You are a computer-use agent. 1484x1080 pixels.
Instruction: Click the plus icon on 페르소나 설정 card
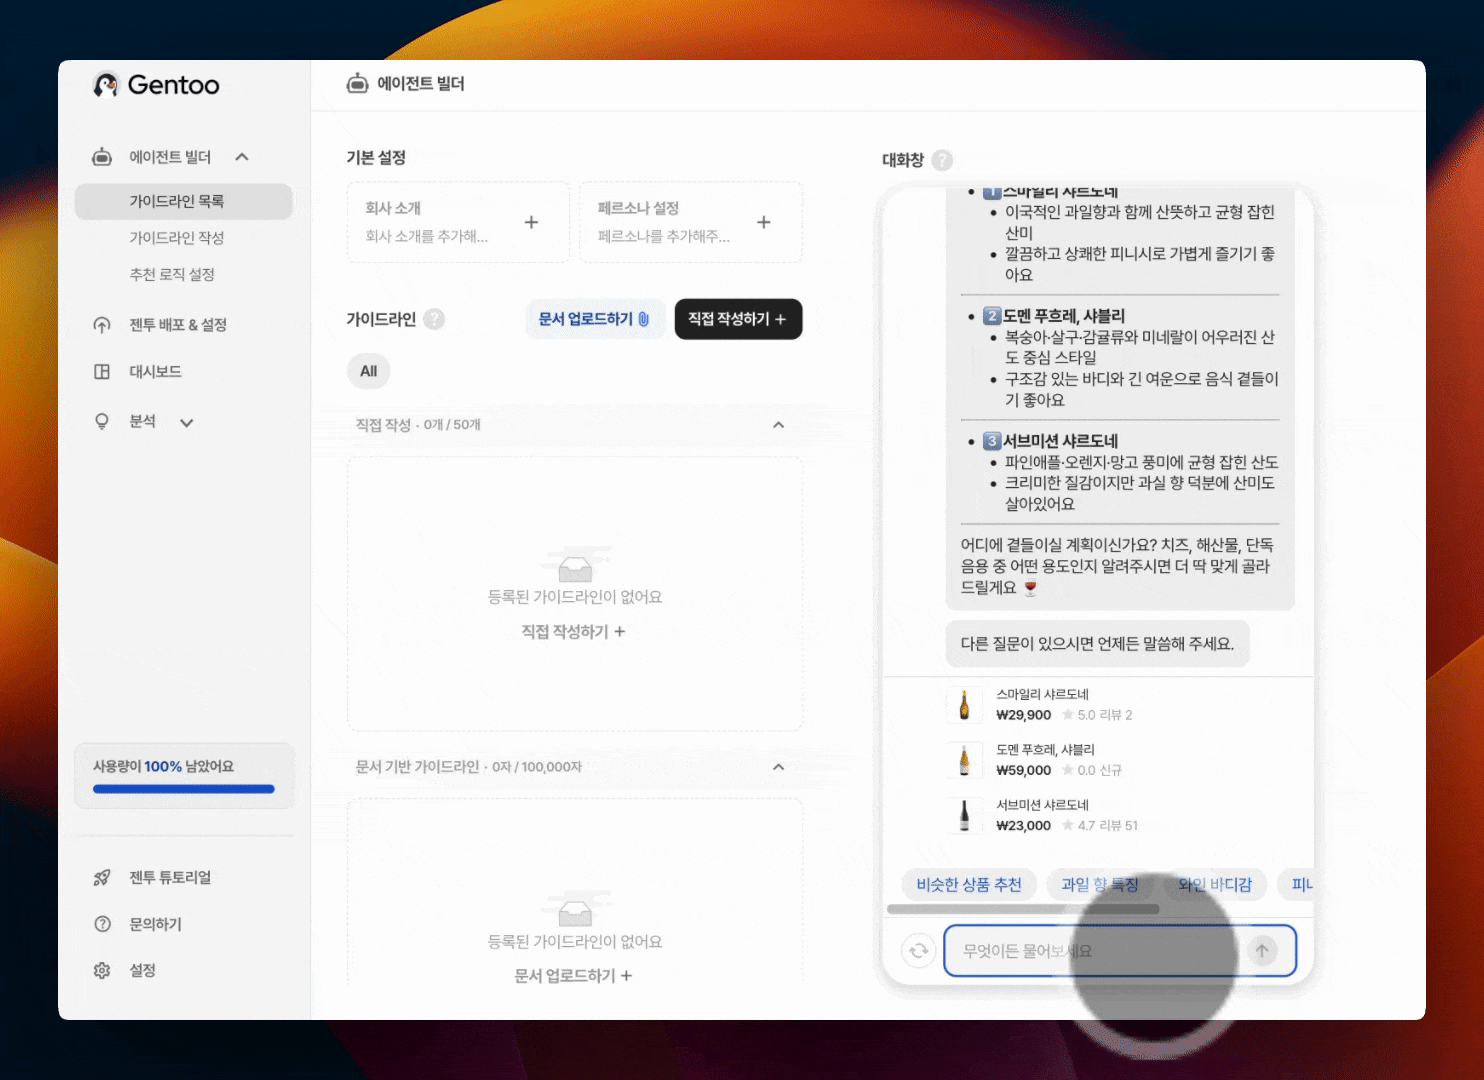point(764,222)
